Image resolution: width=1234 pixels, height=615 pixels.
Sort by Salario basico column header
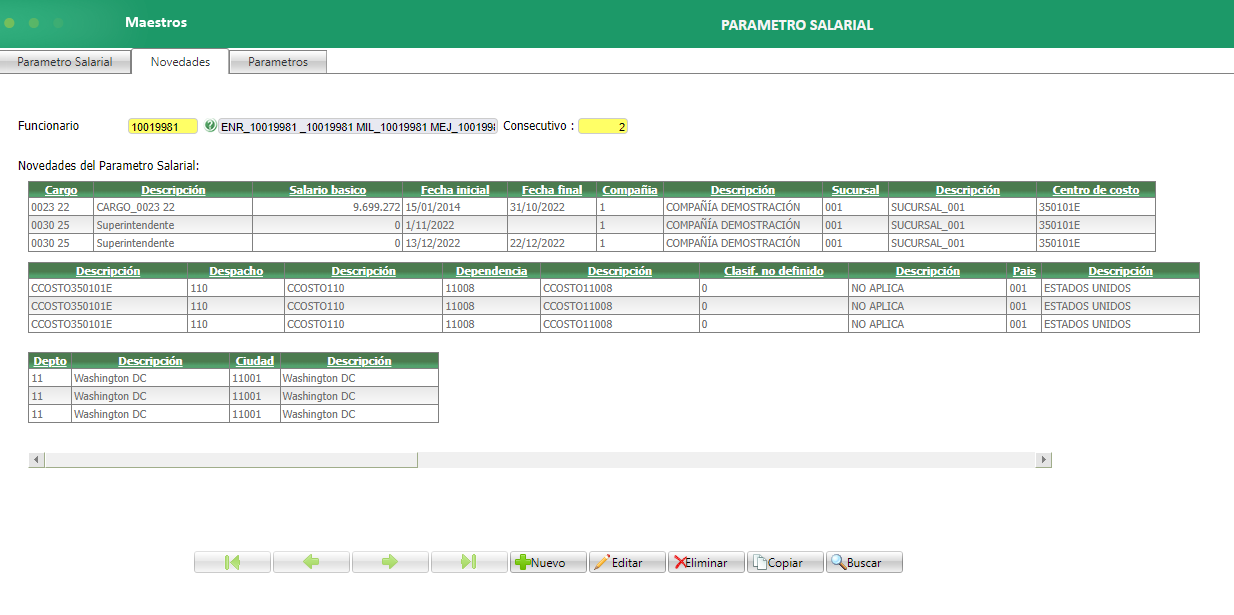coord(328,190)
